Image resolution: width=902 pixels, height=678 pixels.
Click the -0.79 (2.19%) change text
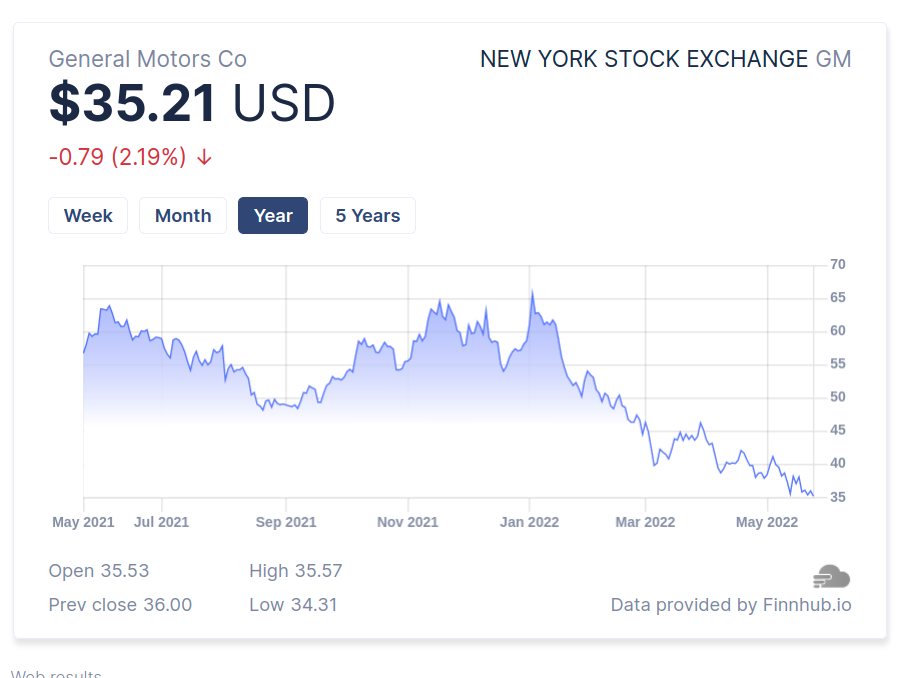coord(118,157)
